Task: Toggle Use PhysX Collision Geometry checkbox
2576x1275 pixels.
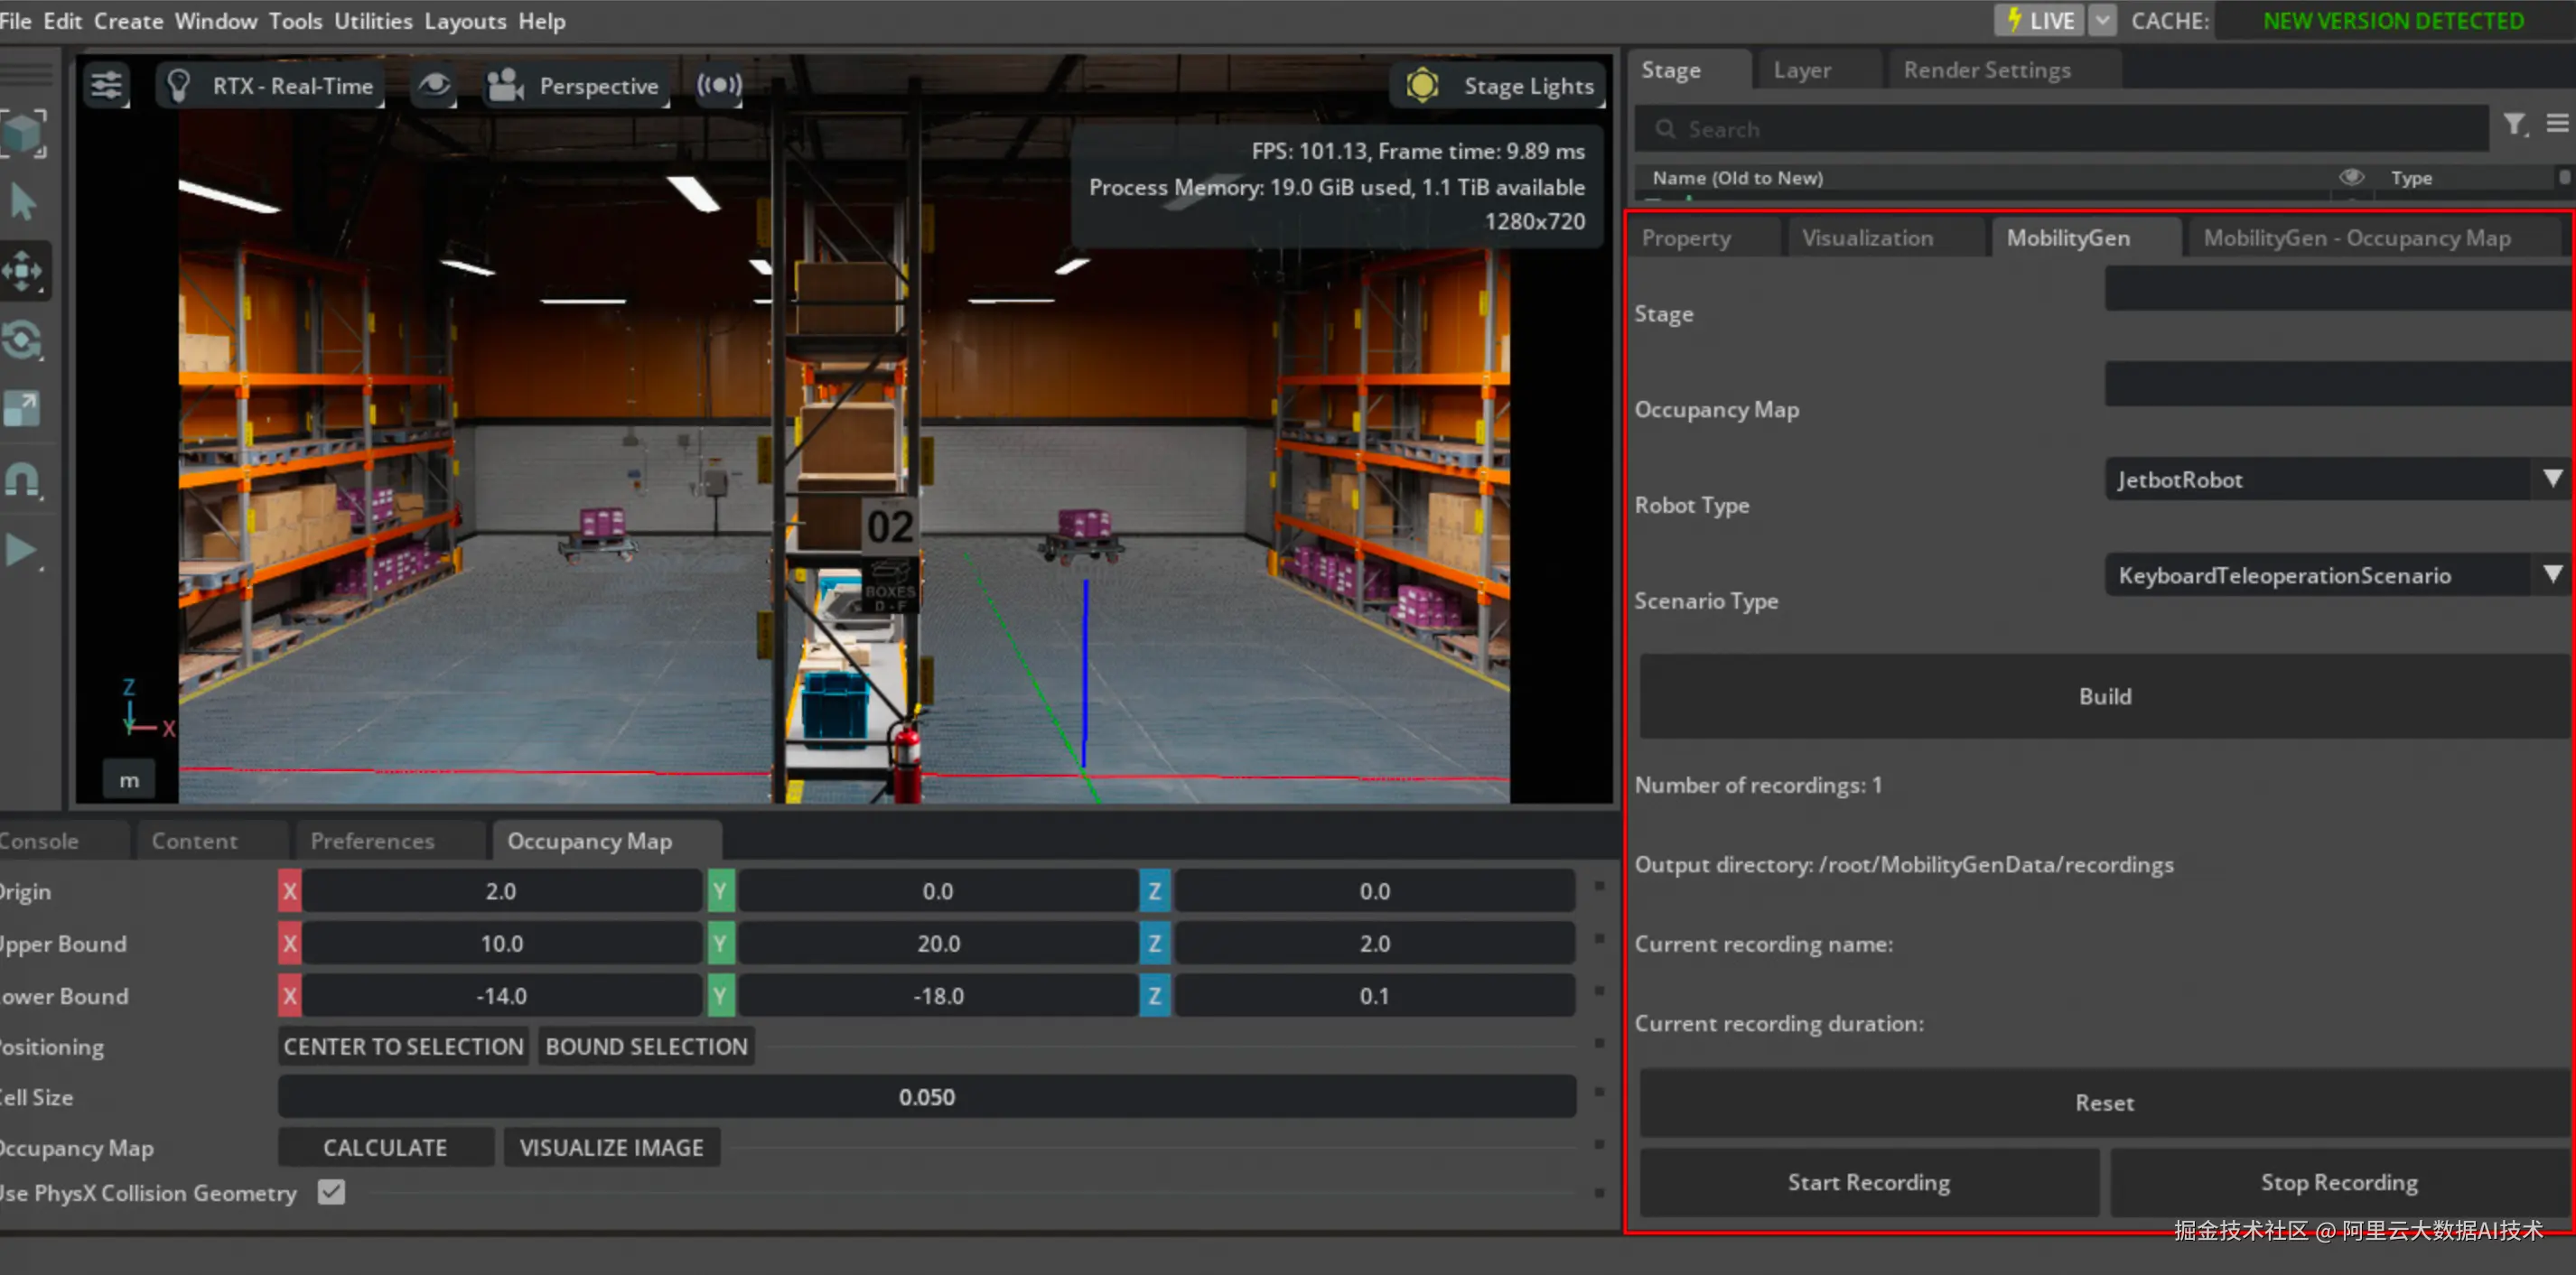Action: point(331,1192)
